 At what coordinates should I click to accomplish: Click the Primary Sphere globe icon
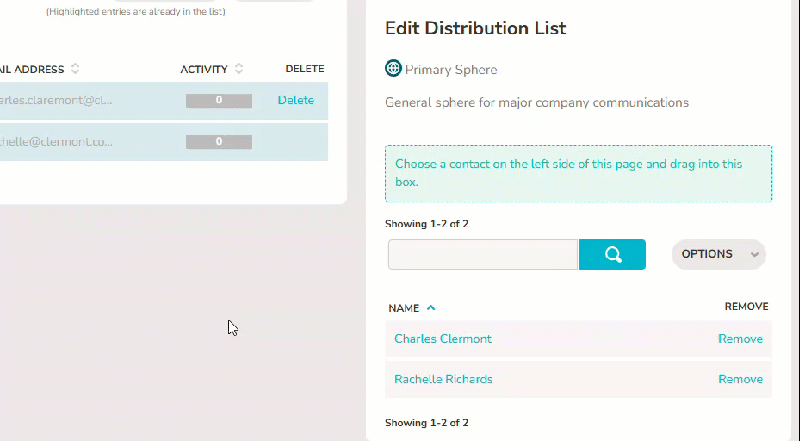click(x=393, y=68)
